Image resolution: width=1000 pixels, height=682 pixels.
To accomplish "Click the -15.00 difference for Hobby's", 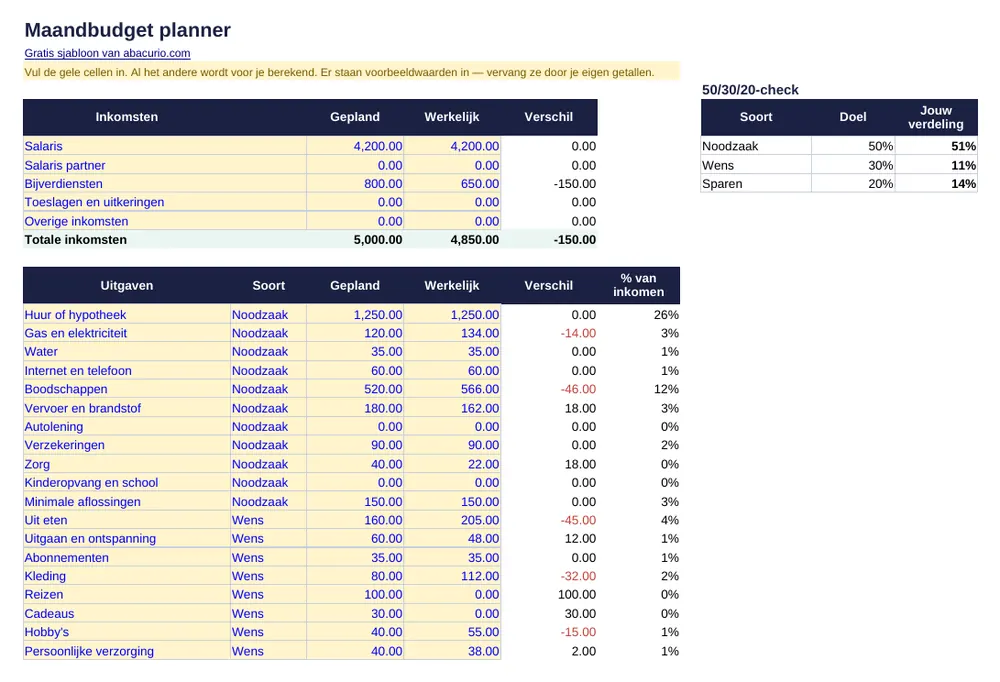I will click(549, 632).
